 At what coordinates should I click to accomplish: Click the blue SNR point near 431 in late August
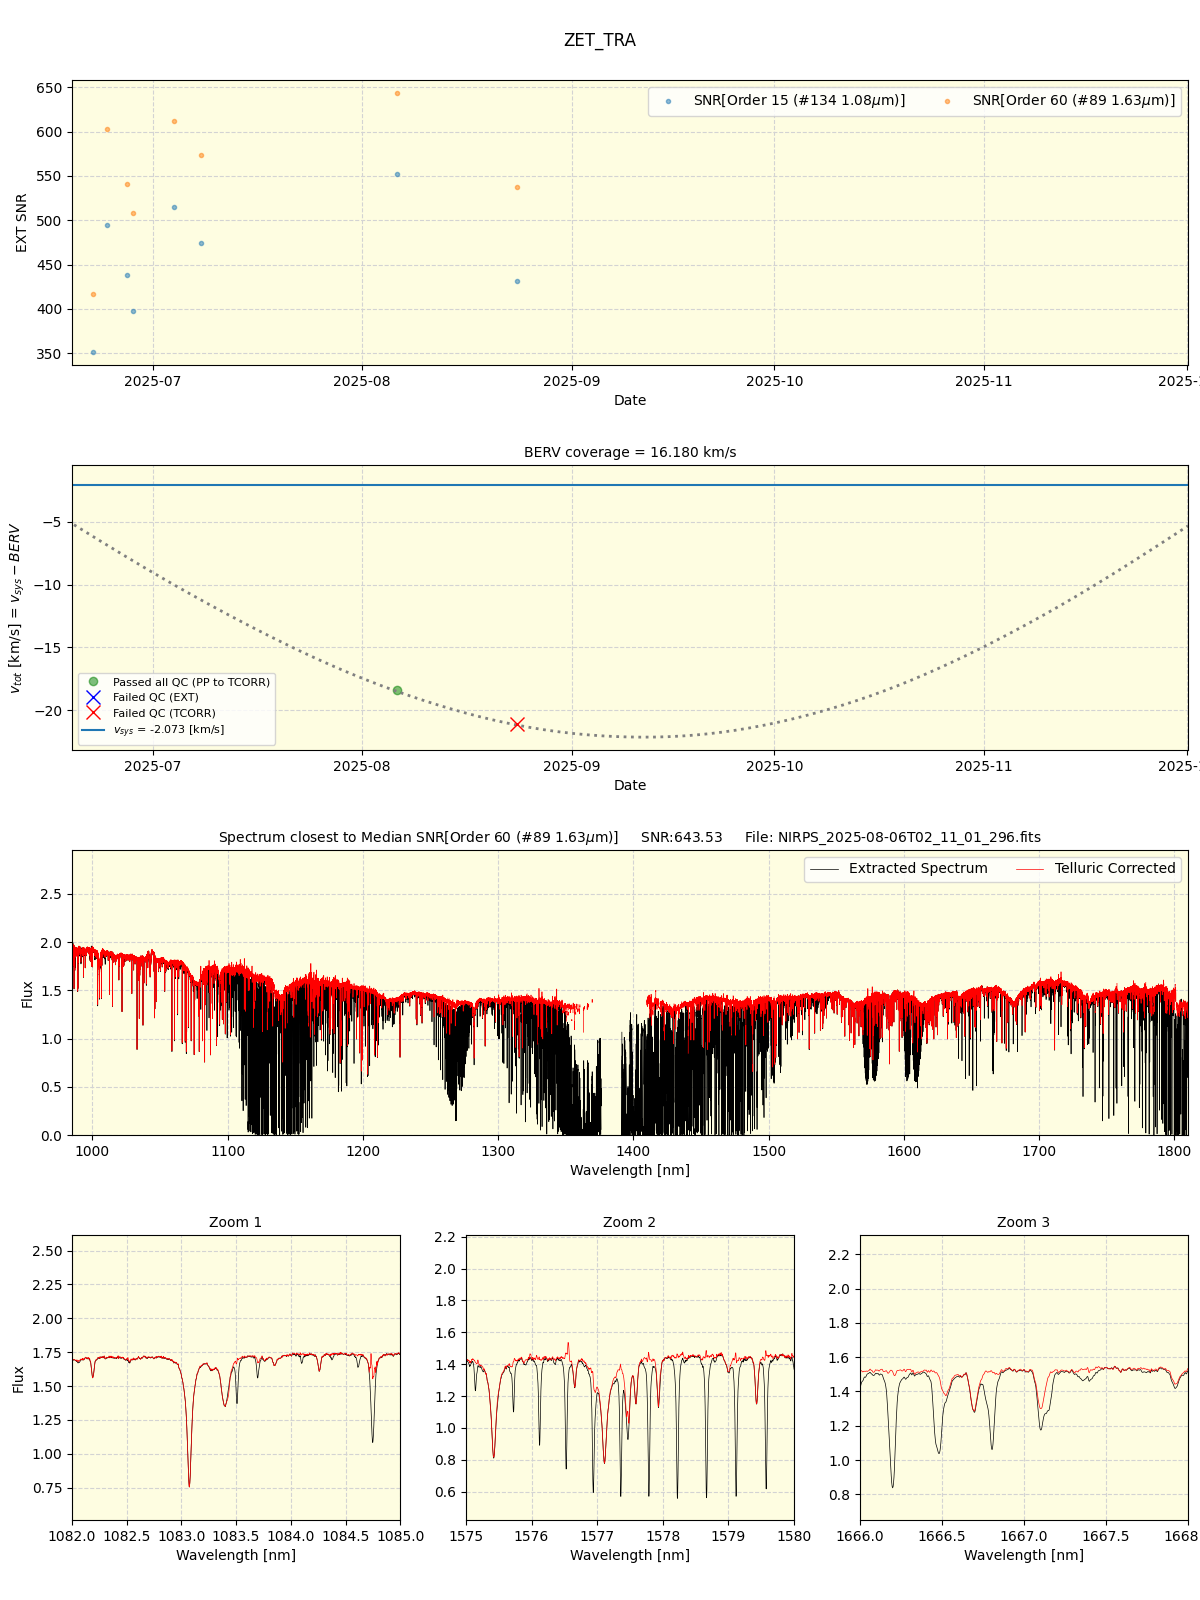pyautogui.click(x=517, y=282)
